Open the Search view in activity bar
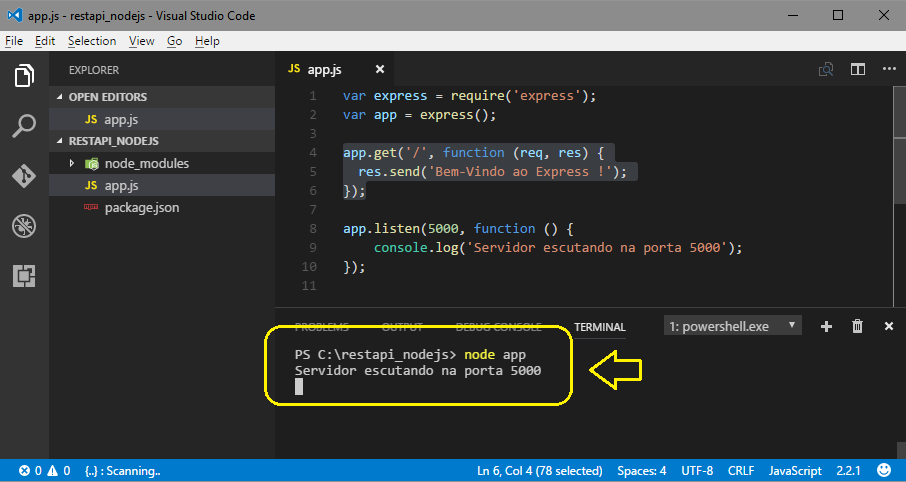 click(x=24, y=125)
